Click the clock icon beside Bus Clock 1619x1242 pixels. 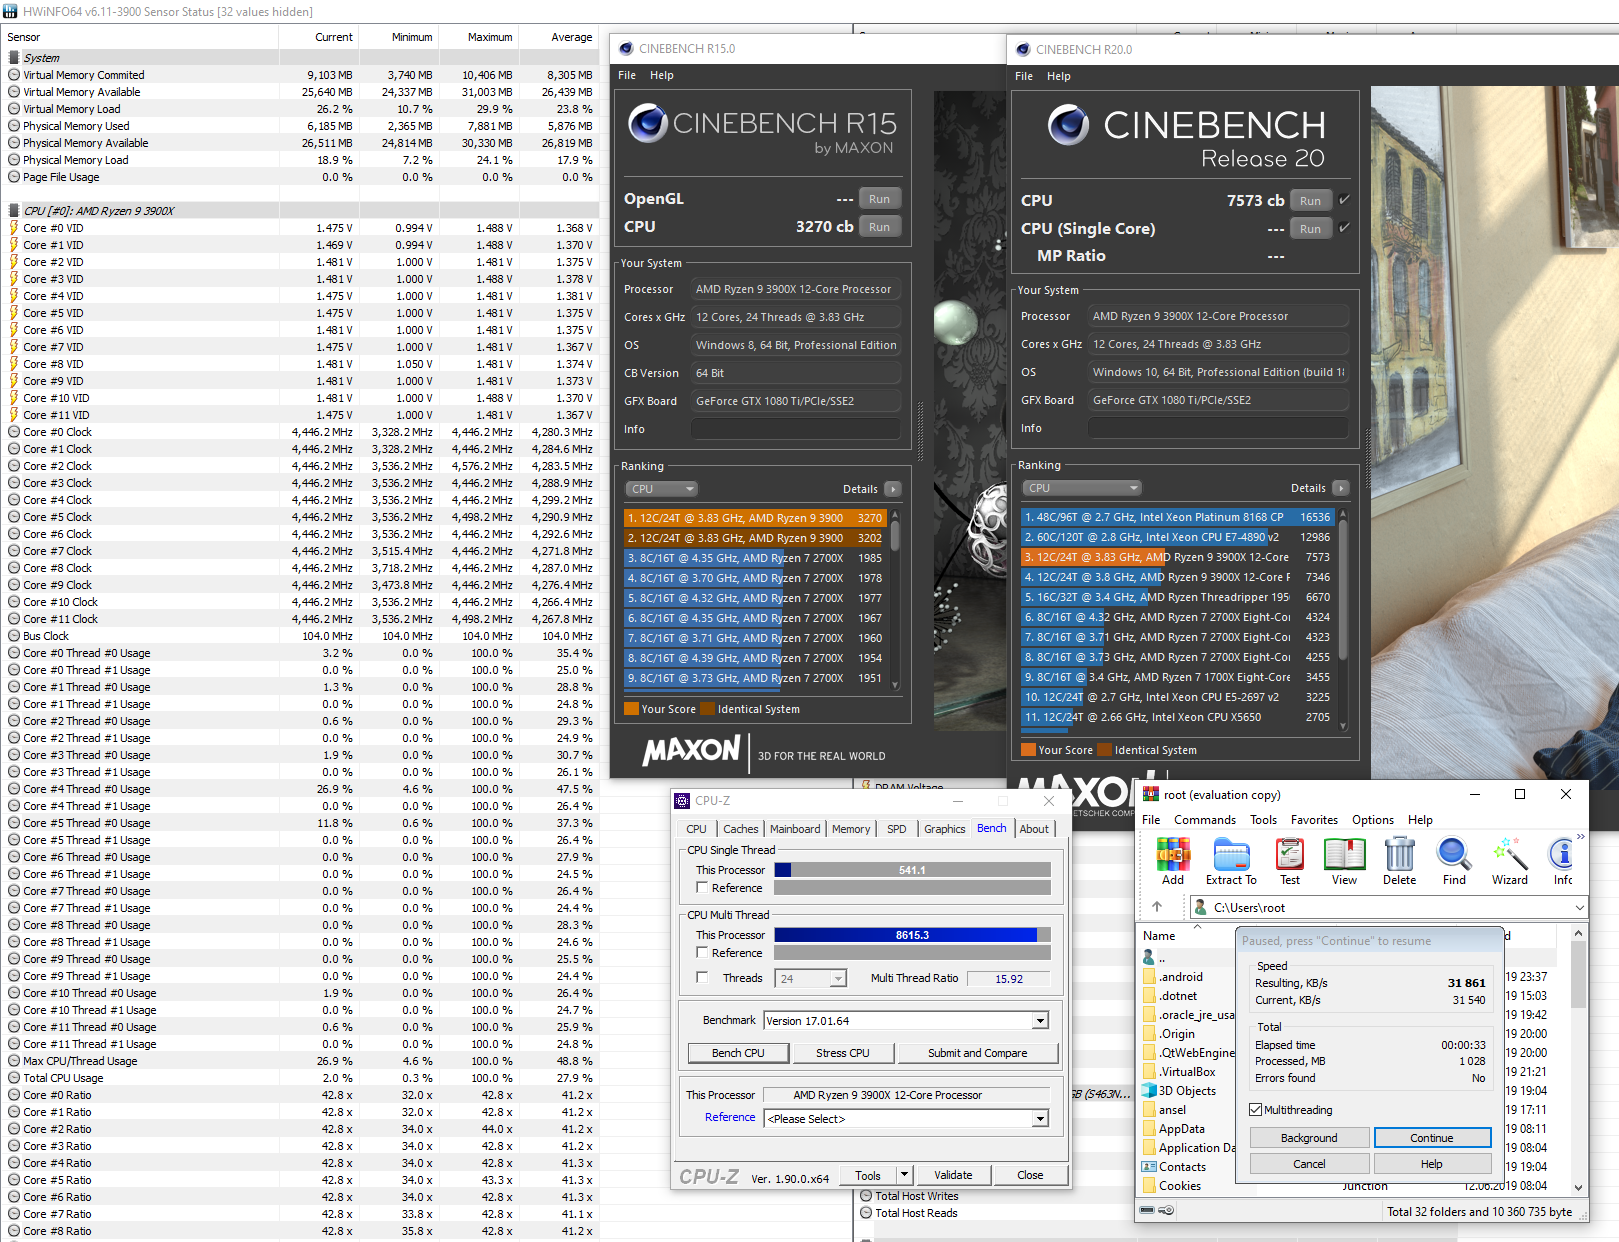point(14,636)
